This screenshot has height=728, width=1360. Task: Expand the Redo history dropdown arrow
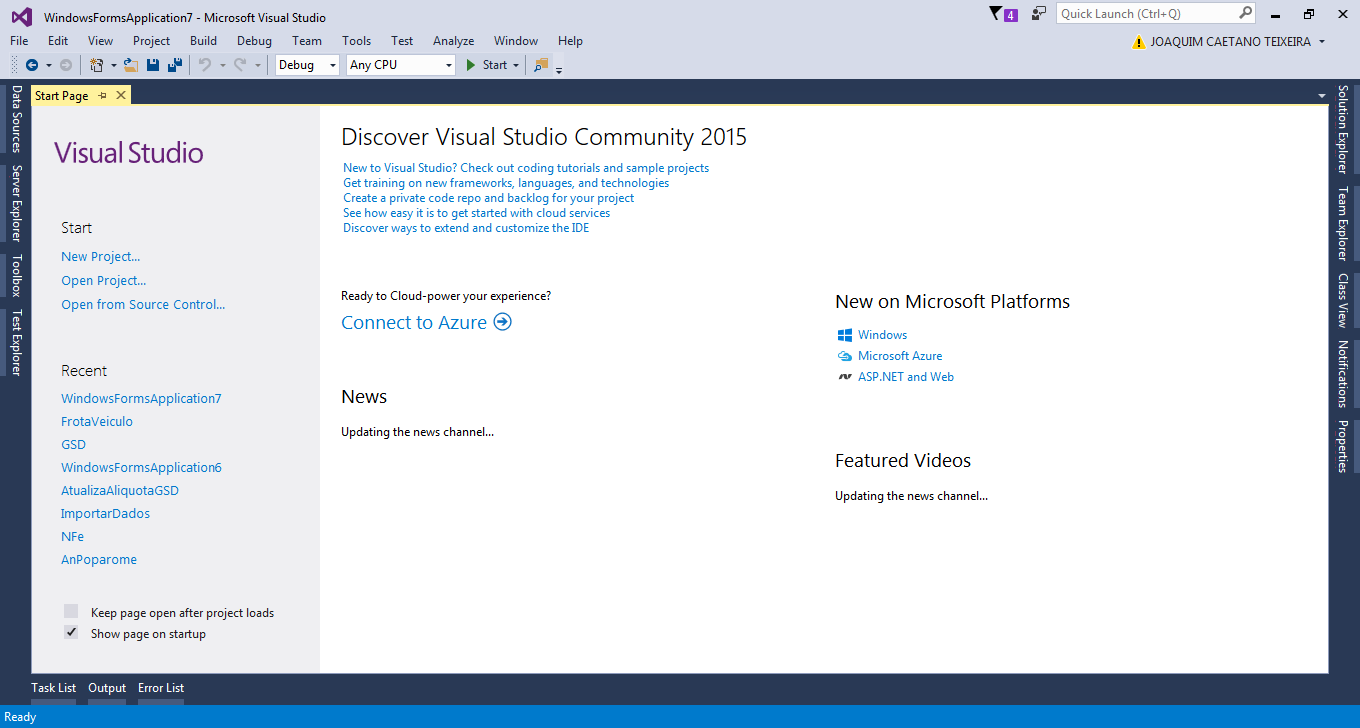tap(257, 65)
